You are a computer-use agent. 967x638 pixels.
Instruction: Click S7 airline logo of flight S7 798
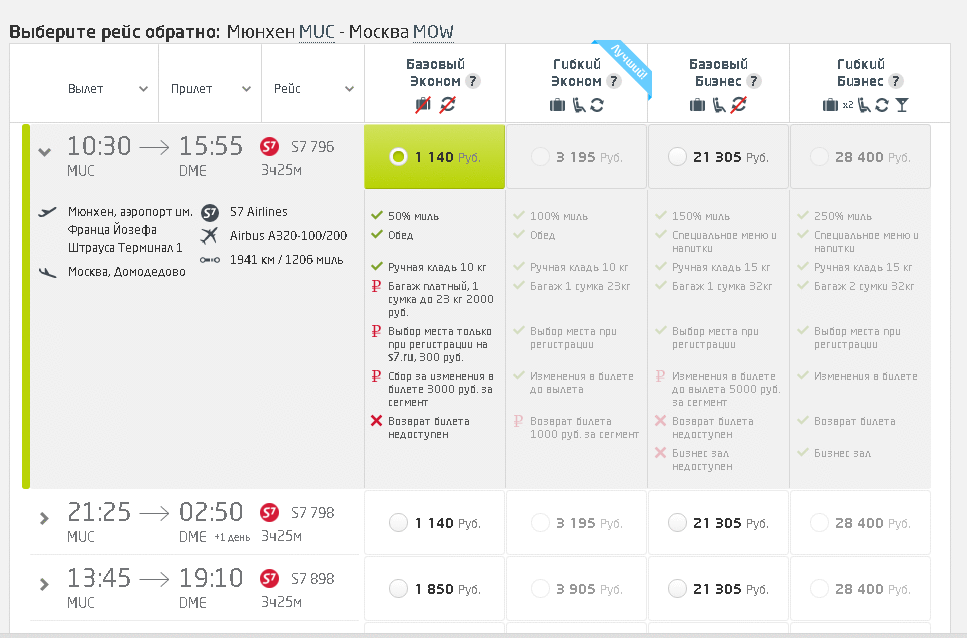pyautogui.click(x=269, y=513)
